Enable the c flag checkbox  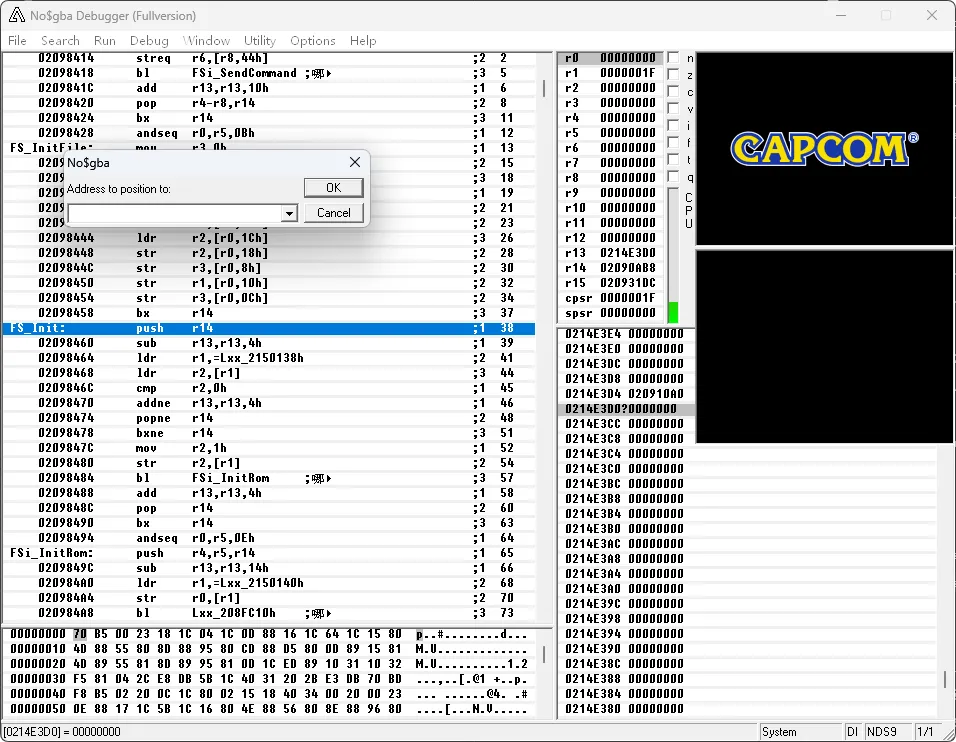(x=673, y=92)
